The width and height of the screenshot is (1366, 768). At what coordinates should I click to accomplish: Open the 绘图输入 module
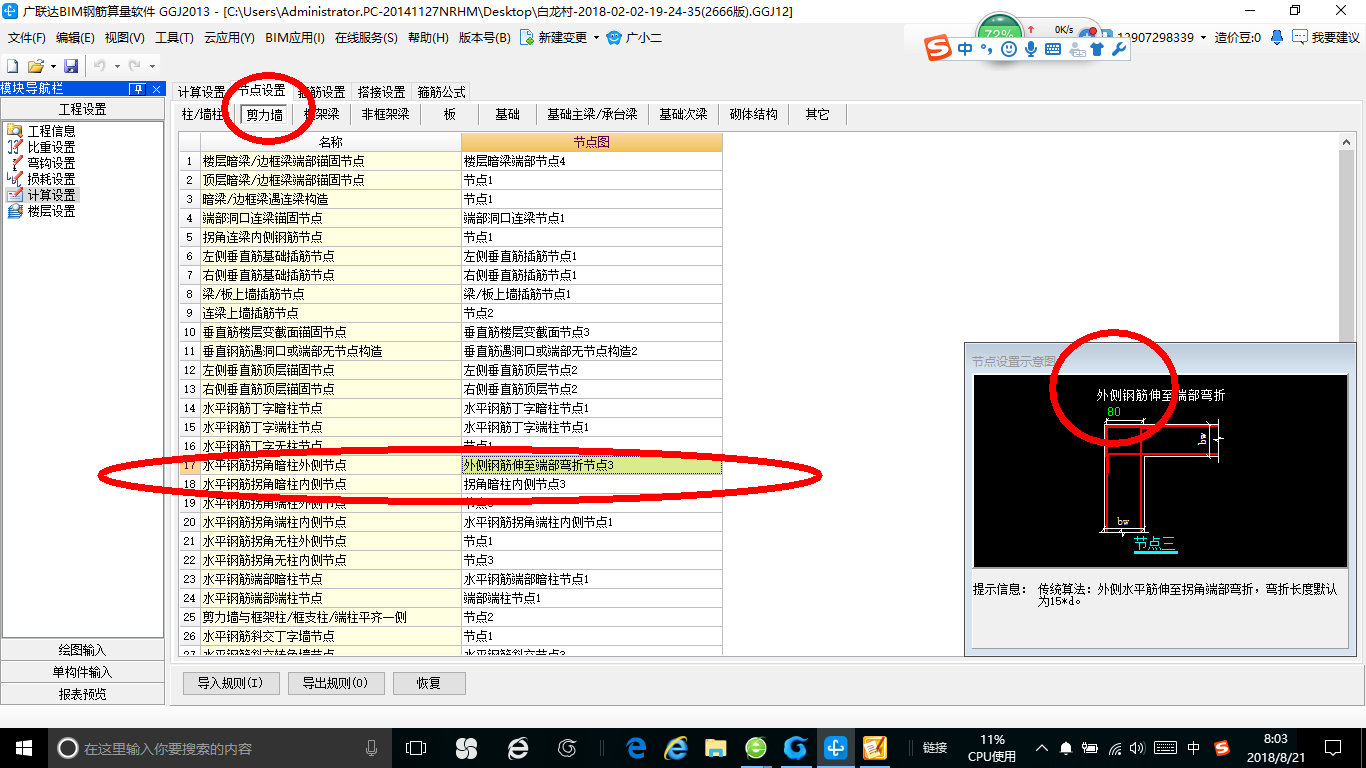82,650
